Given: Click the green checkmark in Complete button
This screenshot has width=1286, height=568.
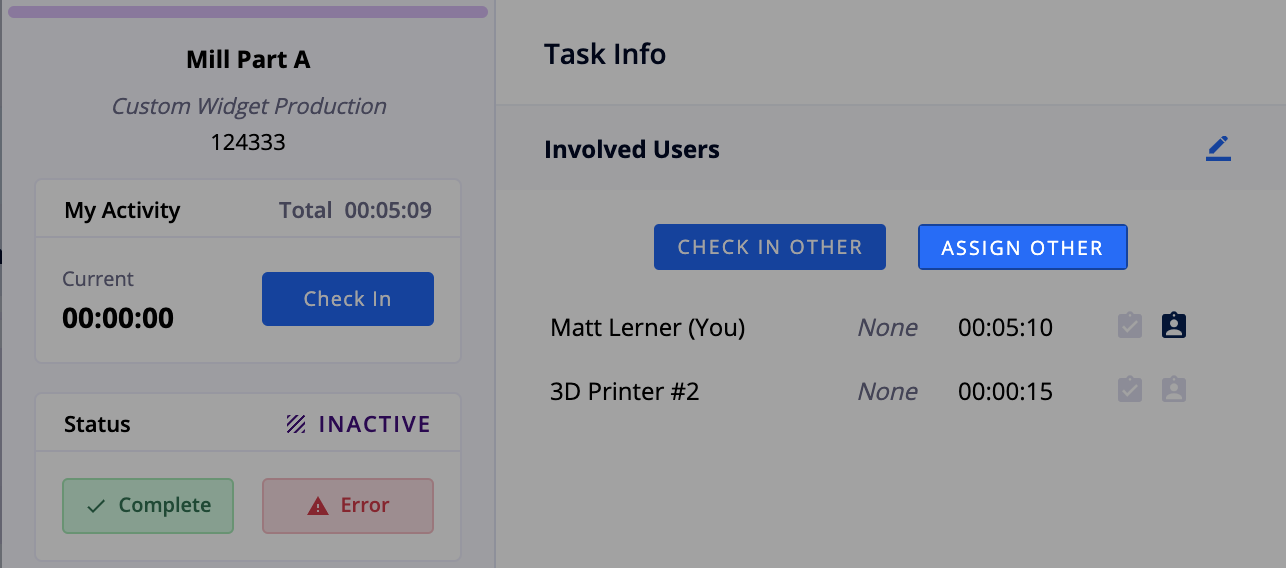Looking at the screenshot, I should (x=96, y=506).
